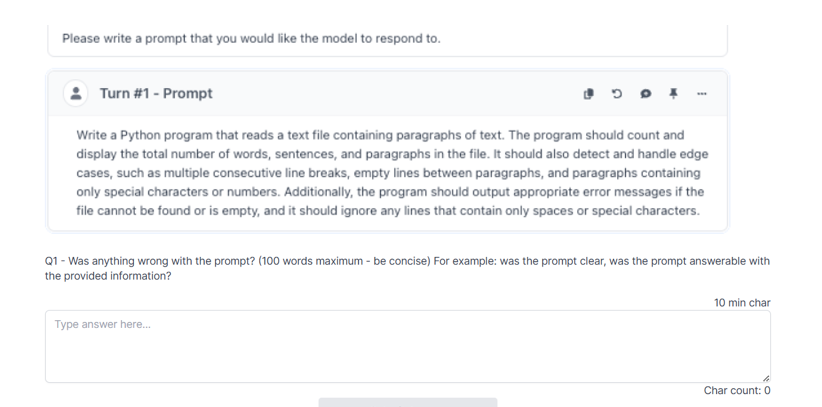
Task: Click the prompt line starting 'only special characters'
Action: [390, 192]
